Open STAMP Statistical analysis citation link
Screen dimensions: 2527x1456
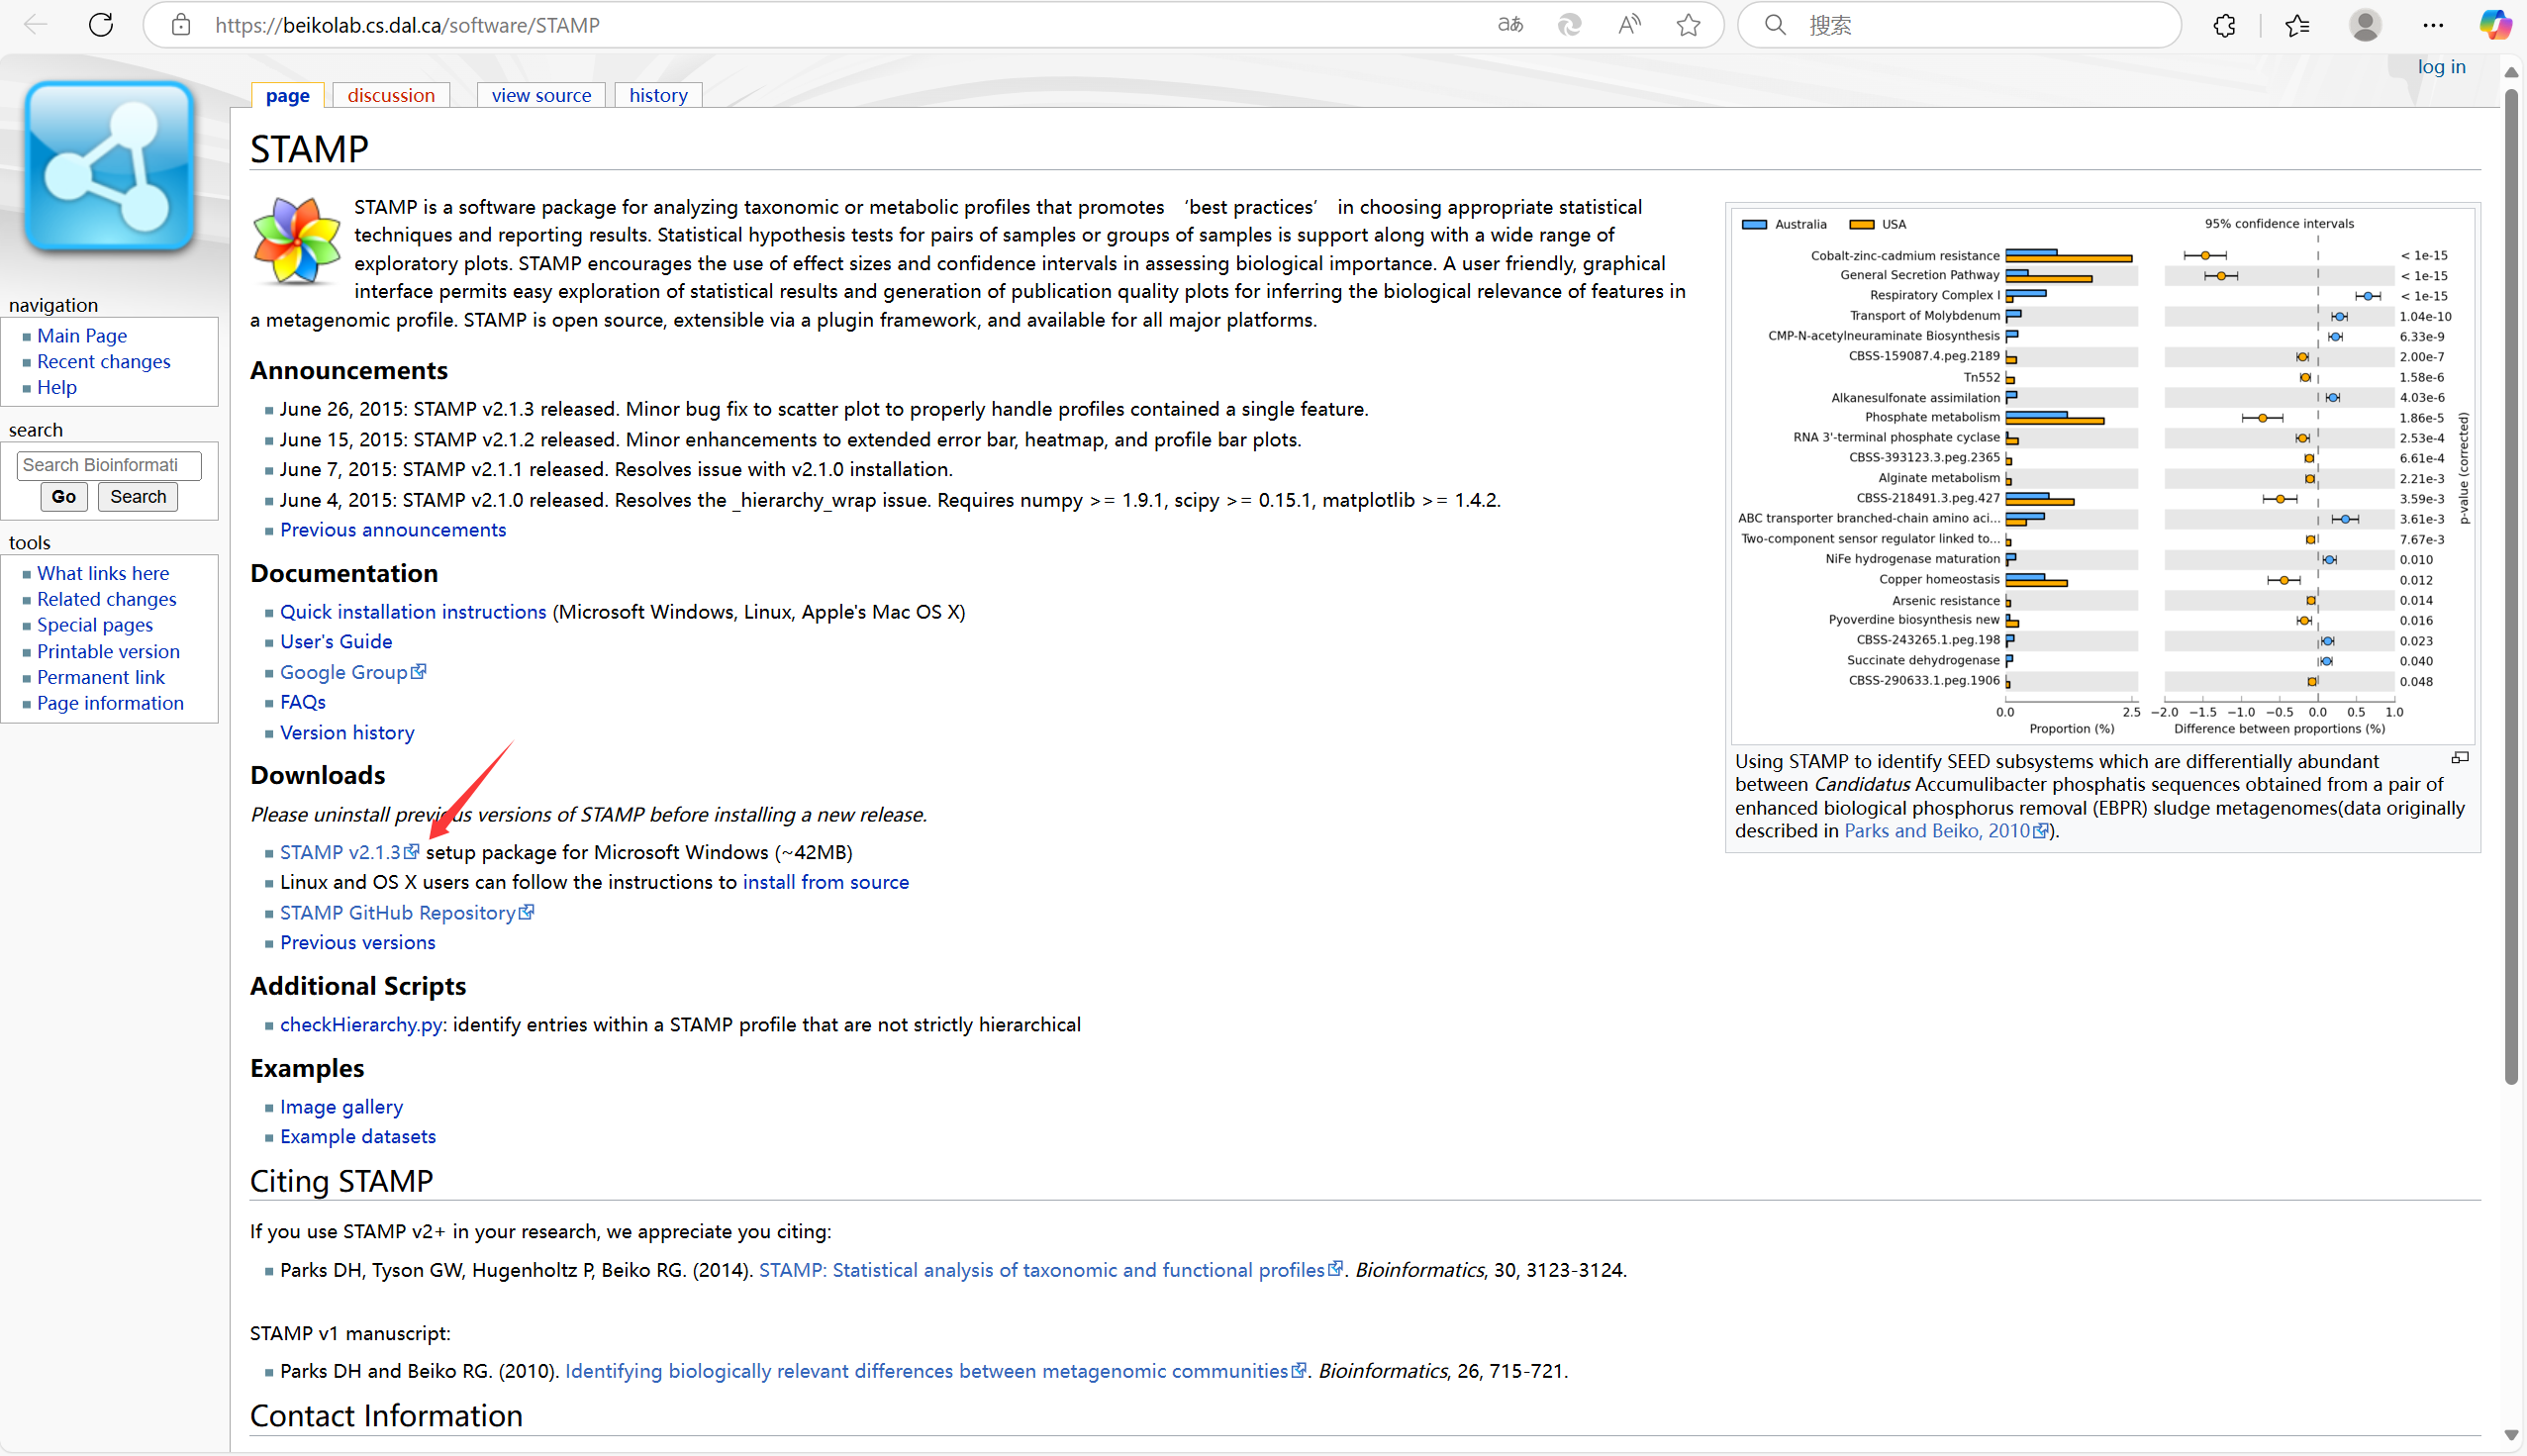click(x=1050, y=1271)
